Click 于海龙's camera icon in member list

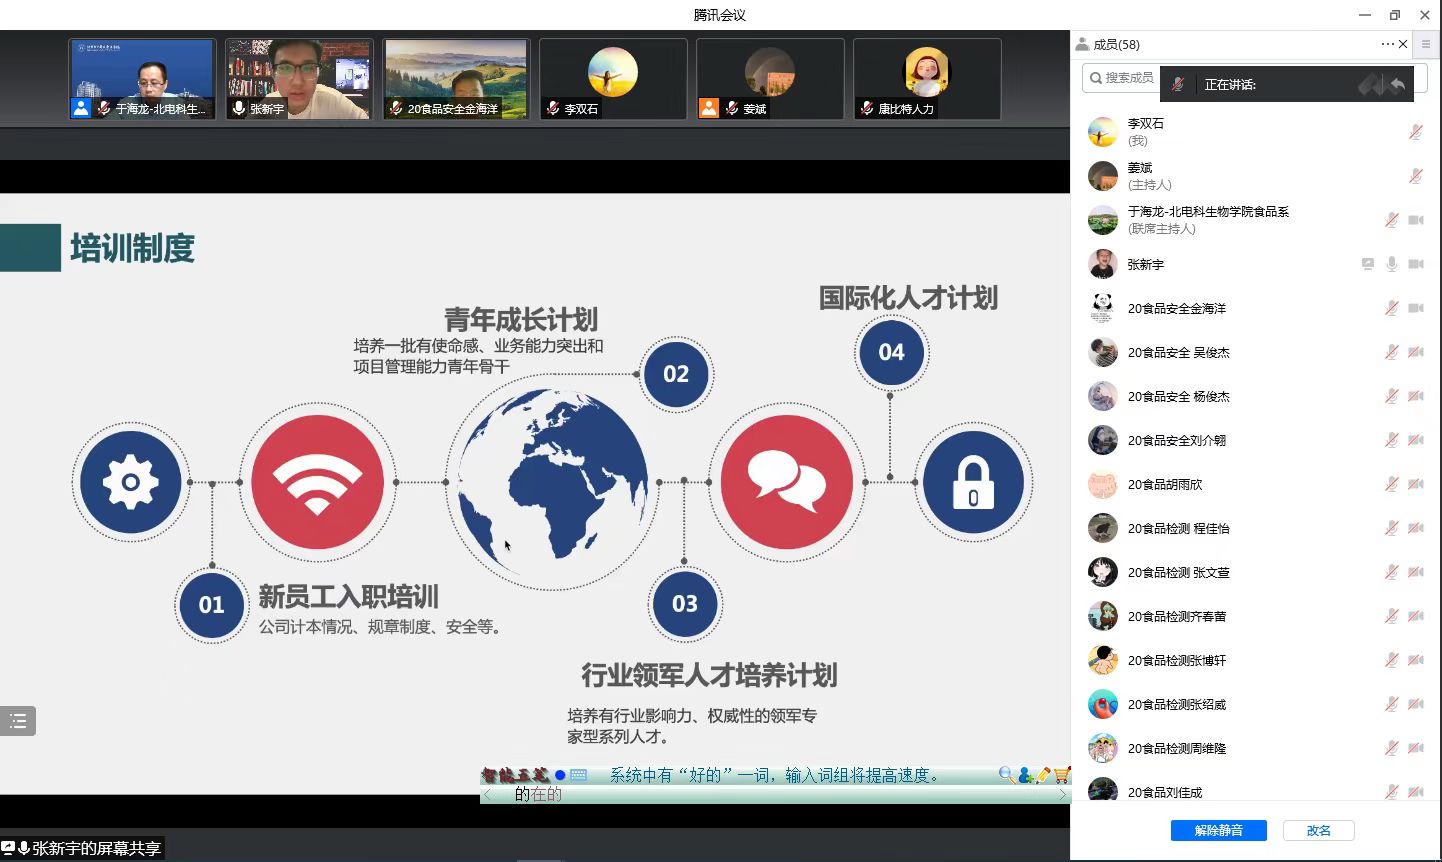(x=1416, y=220)
